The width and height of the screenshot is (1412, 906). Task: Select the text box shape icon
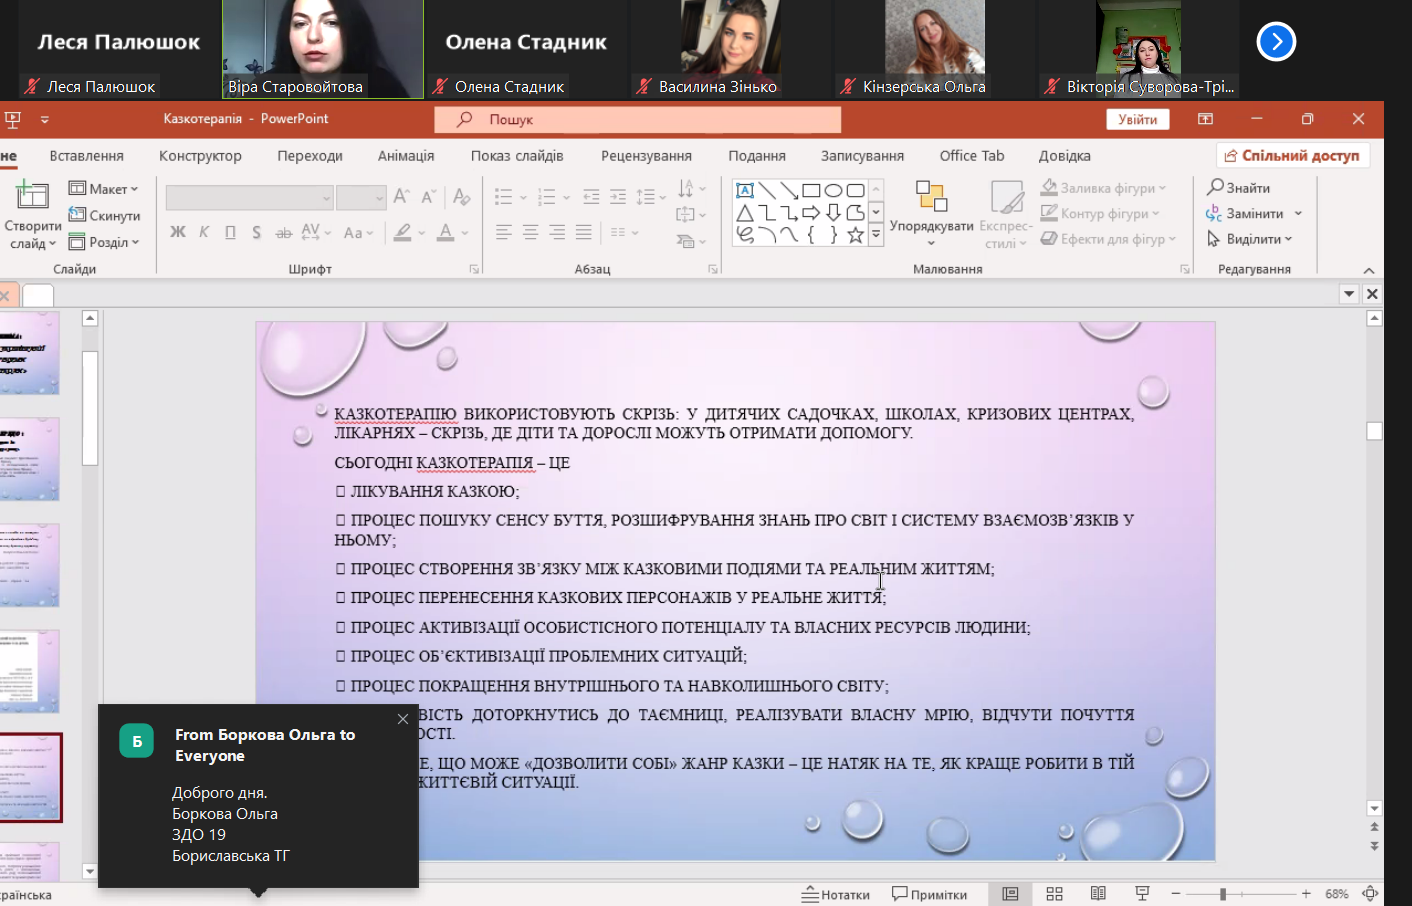(745, 190)
